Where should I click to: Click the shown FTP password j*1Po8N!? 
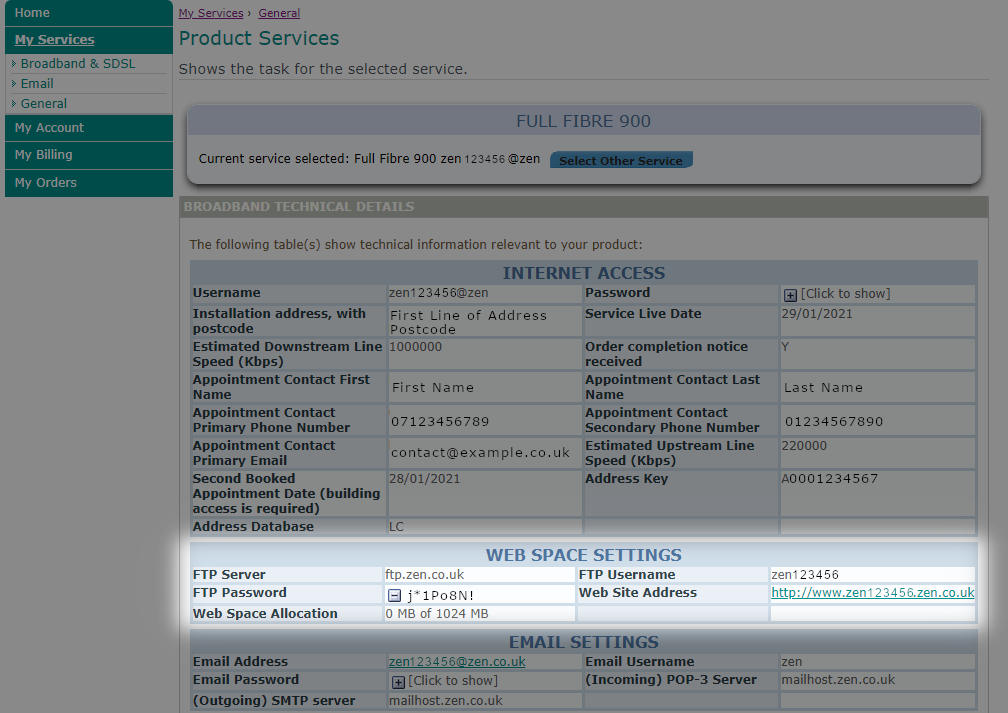[x=441, y=596]
